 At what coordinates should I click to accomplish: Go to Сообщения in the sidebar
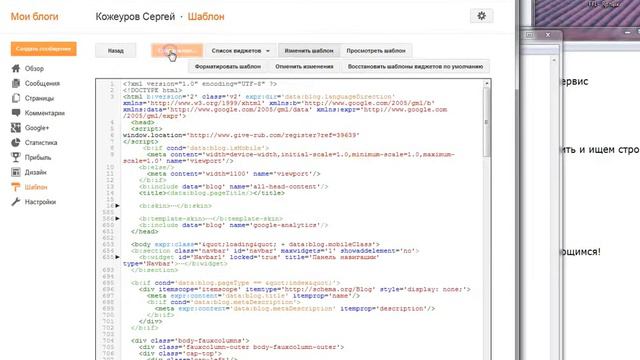point(42,83)
